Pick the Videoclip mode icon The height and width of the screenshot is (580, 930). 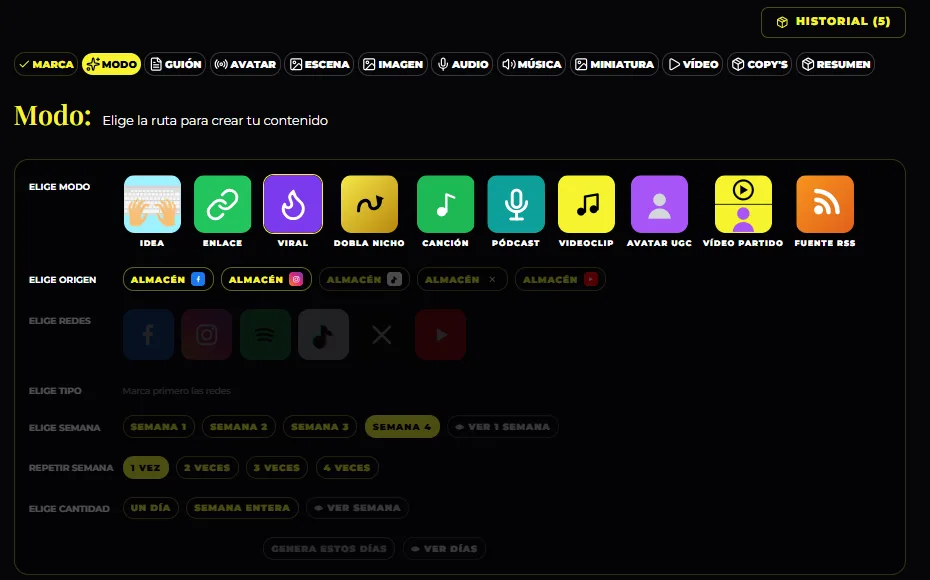coord(586,204)
